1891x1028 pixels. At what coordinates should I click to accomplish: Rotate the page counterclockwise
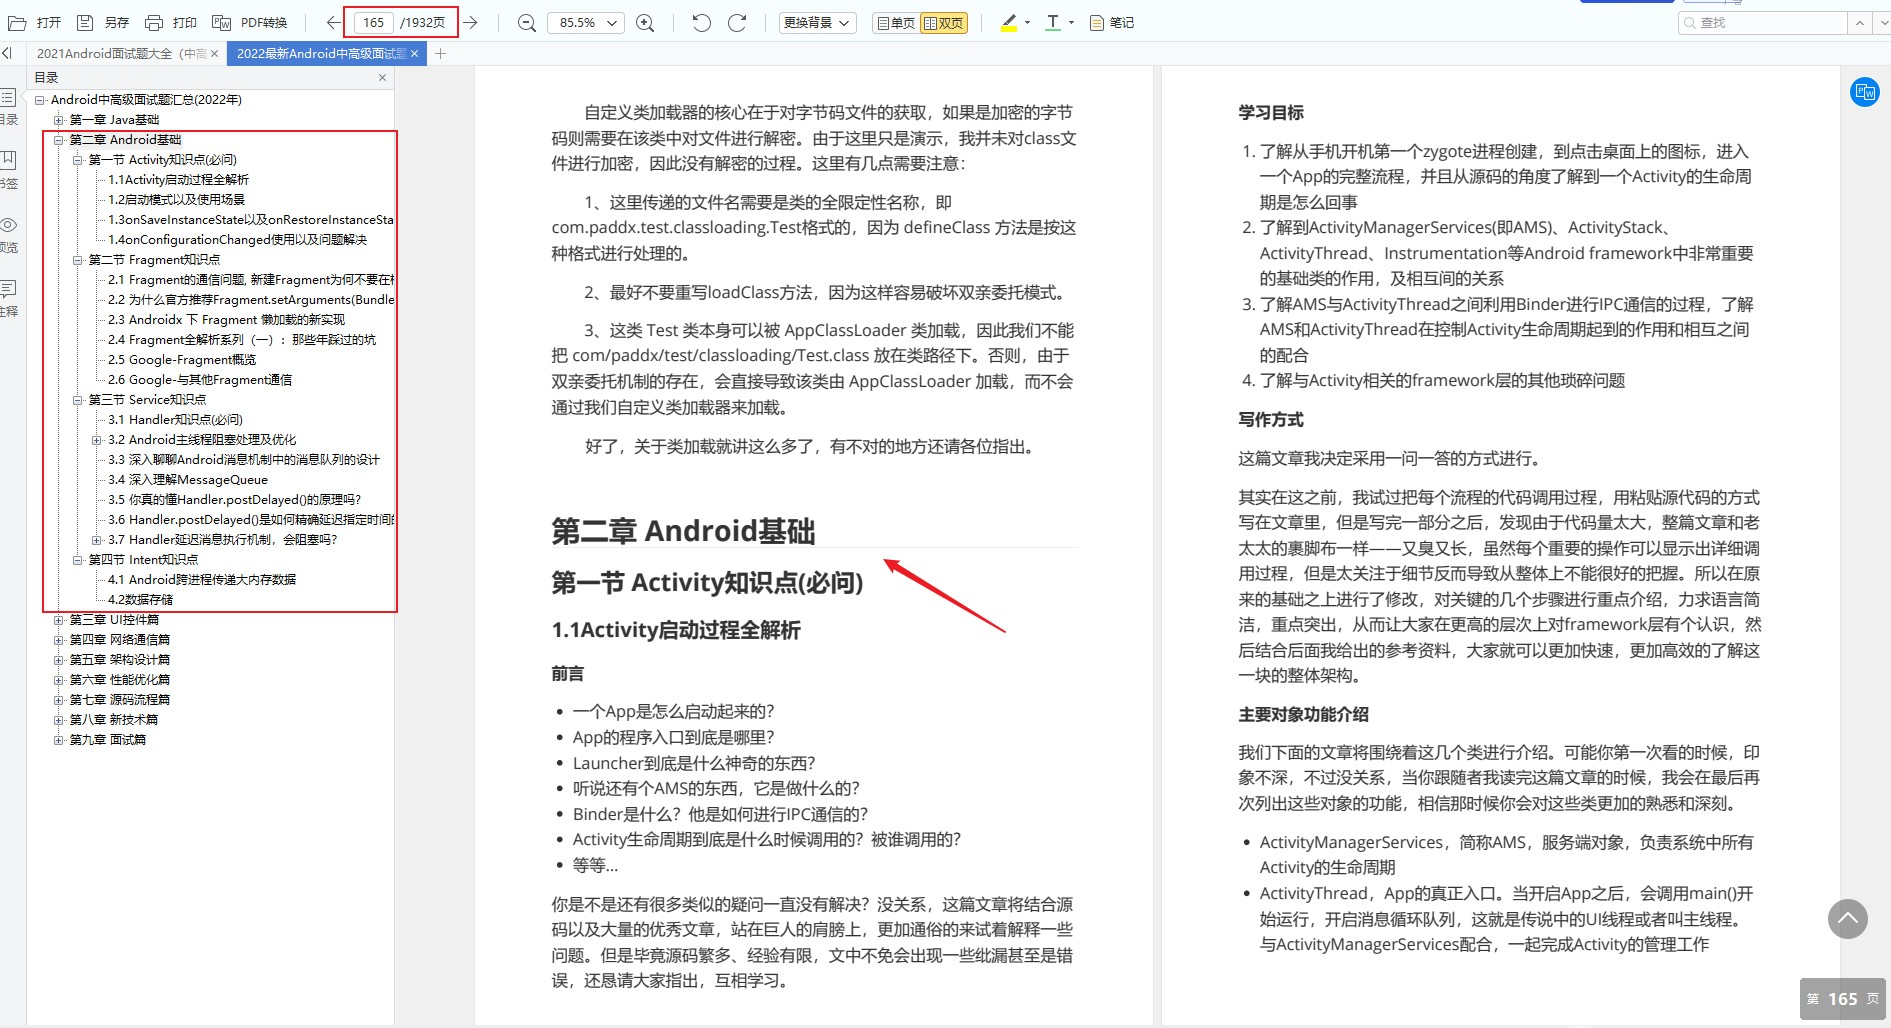701,22
